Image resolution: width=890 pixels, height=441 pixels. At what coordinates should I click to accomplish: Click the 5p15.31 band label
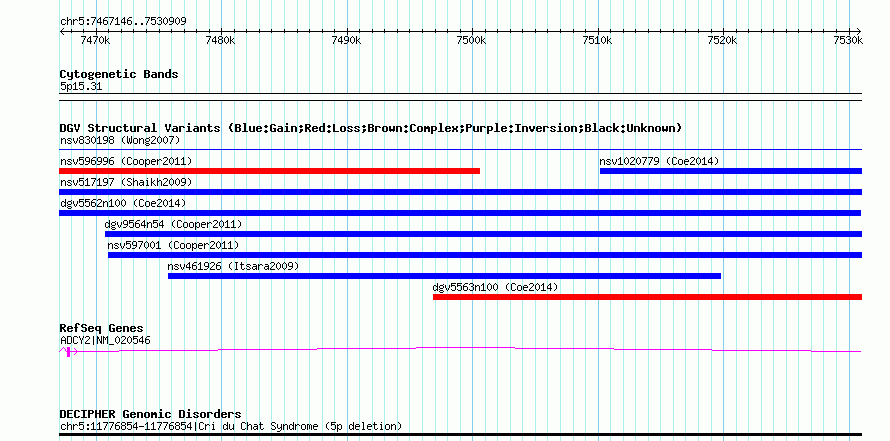(81, 87)
